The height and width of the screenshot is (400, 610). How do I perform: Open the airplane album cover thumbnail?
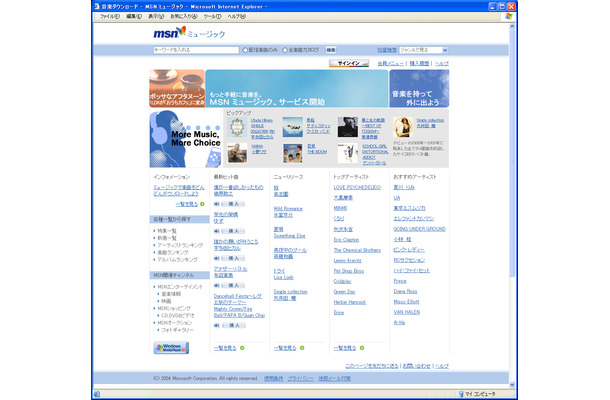(292, 127)
